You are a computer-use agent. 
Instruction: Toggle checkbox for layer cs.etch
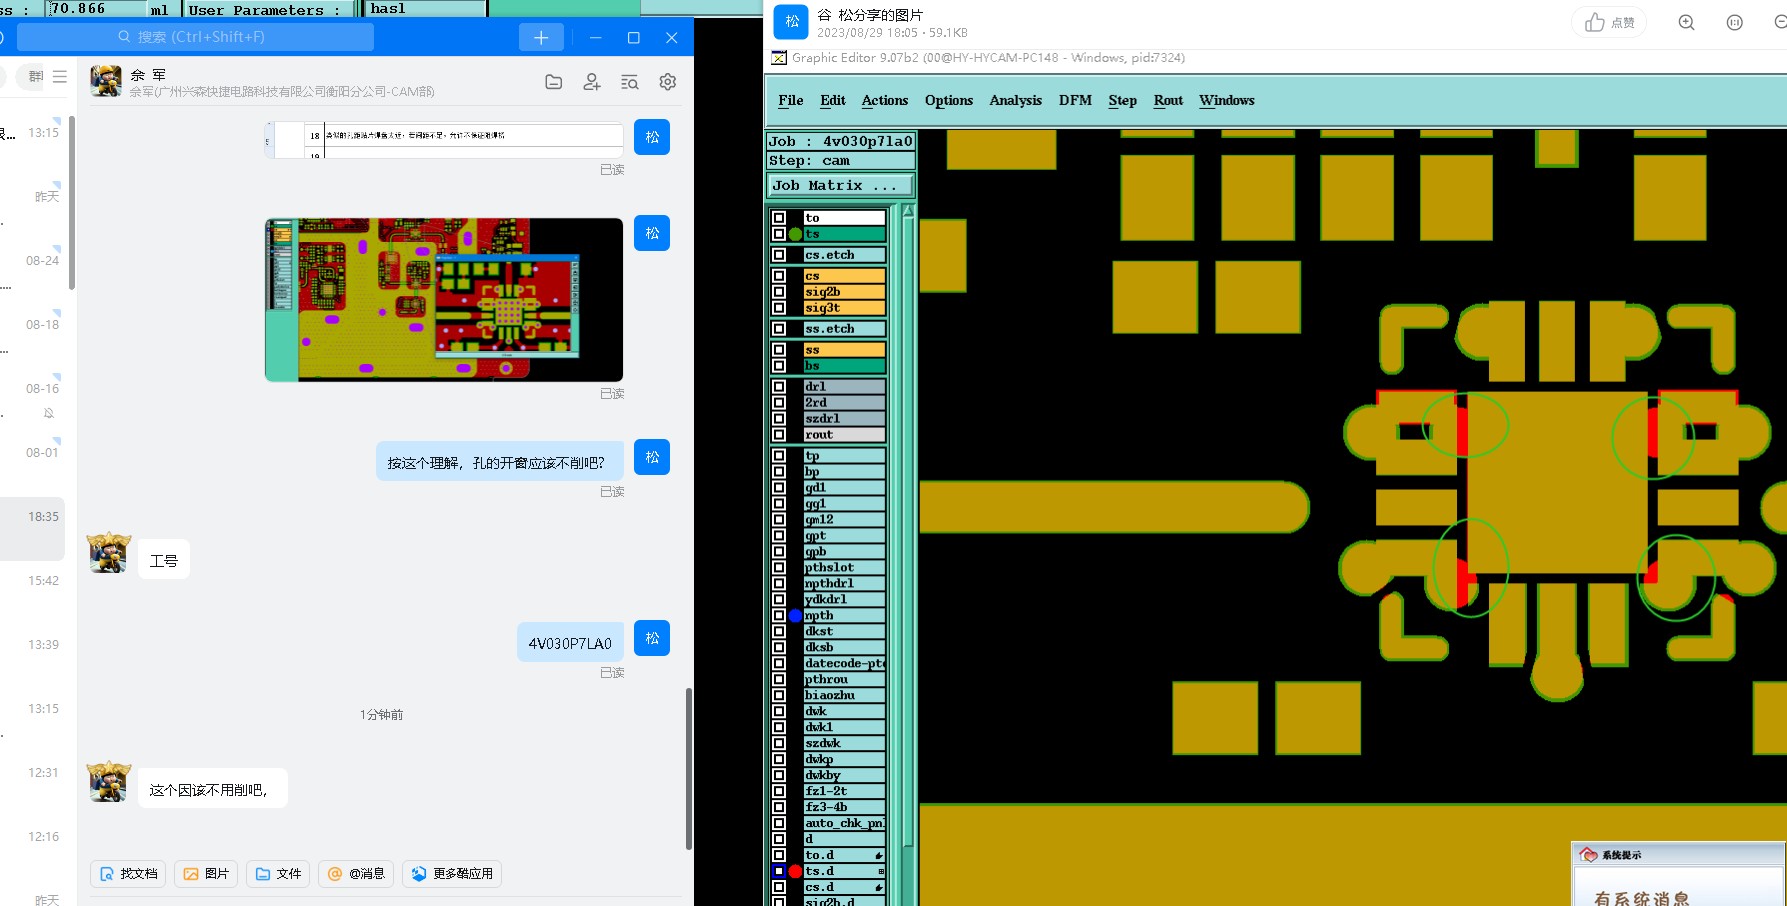click(779, 255)
